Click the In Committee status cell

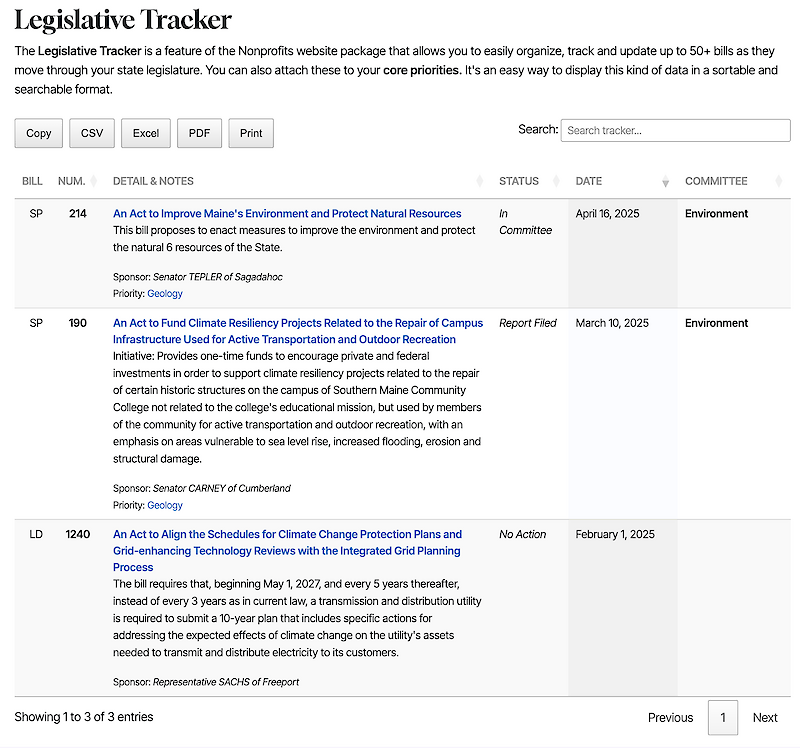click(526, 222)
